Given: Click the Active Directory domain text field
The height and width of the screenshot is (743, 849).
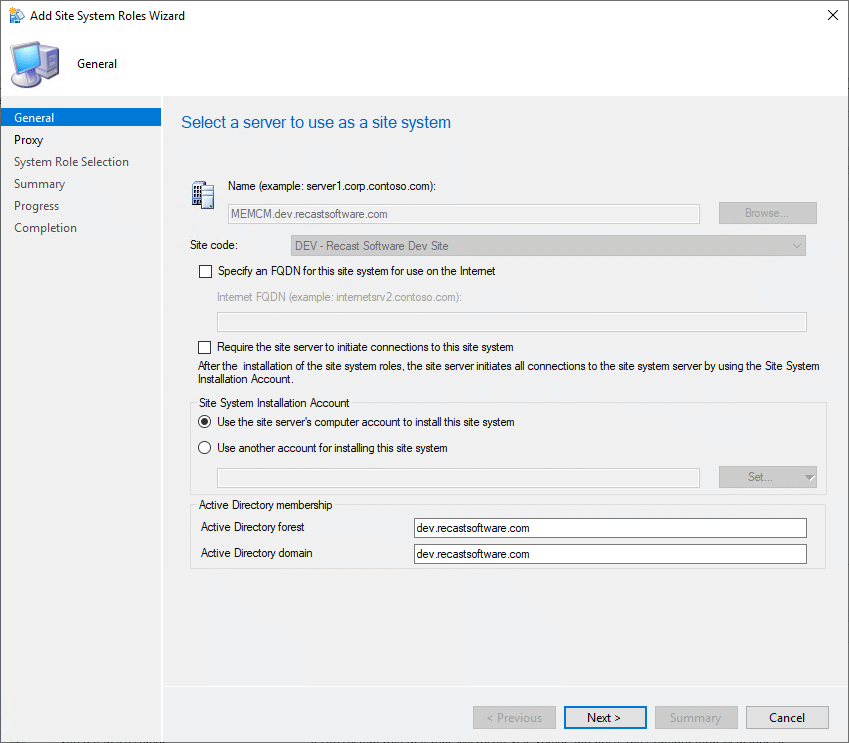Looking at the screenshot, I should coord(609,554).
